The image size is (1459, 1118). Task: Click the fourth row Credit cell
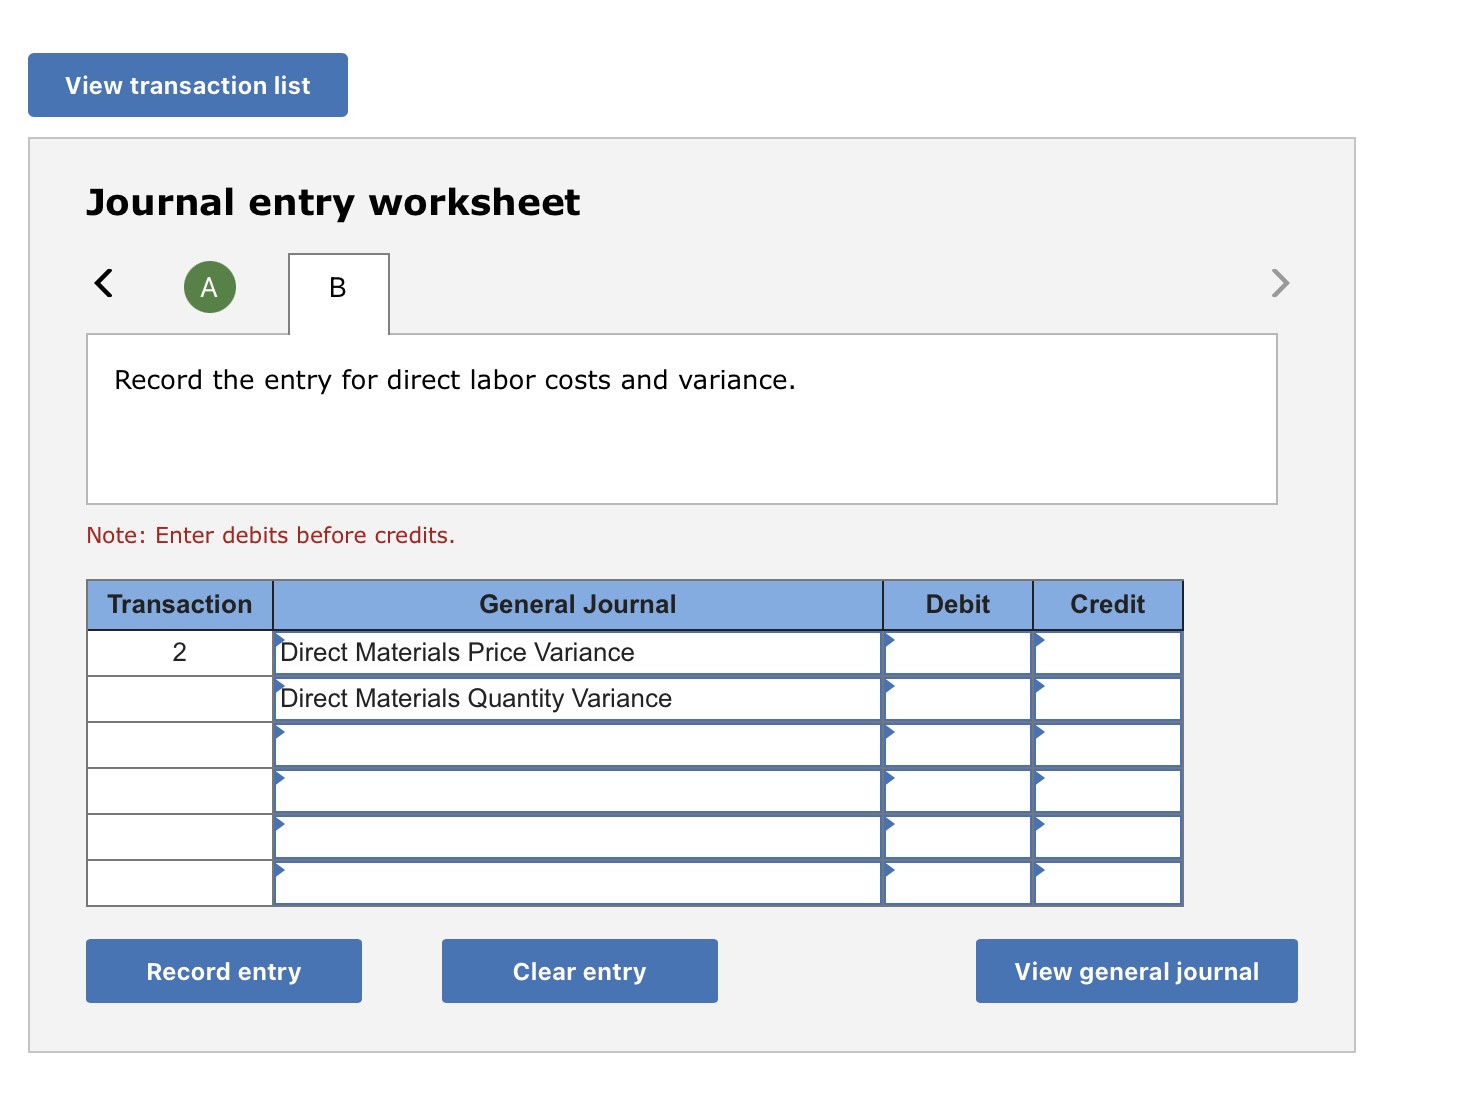pos(1108,791)
